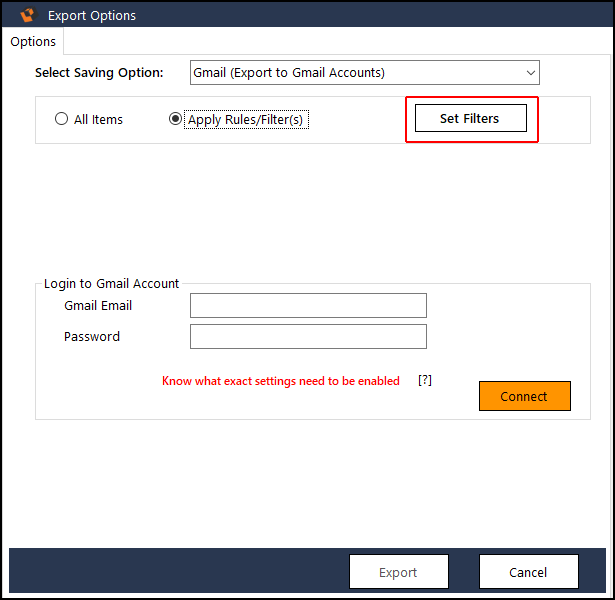Start export with the Export button
The image size is (615, 600).
point(399,572)
